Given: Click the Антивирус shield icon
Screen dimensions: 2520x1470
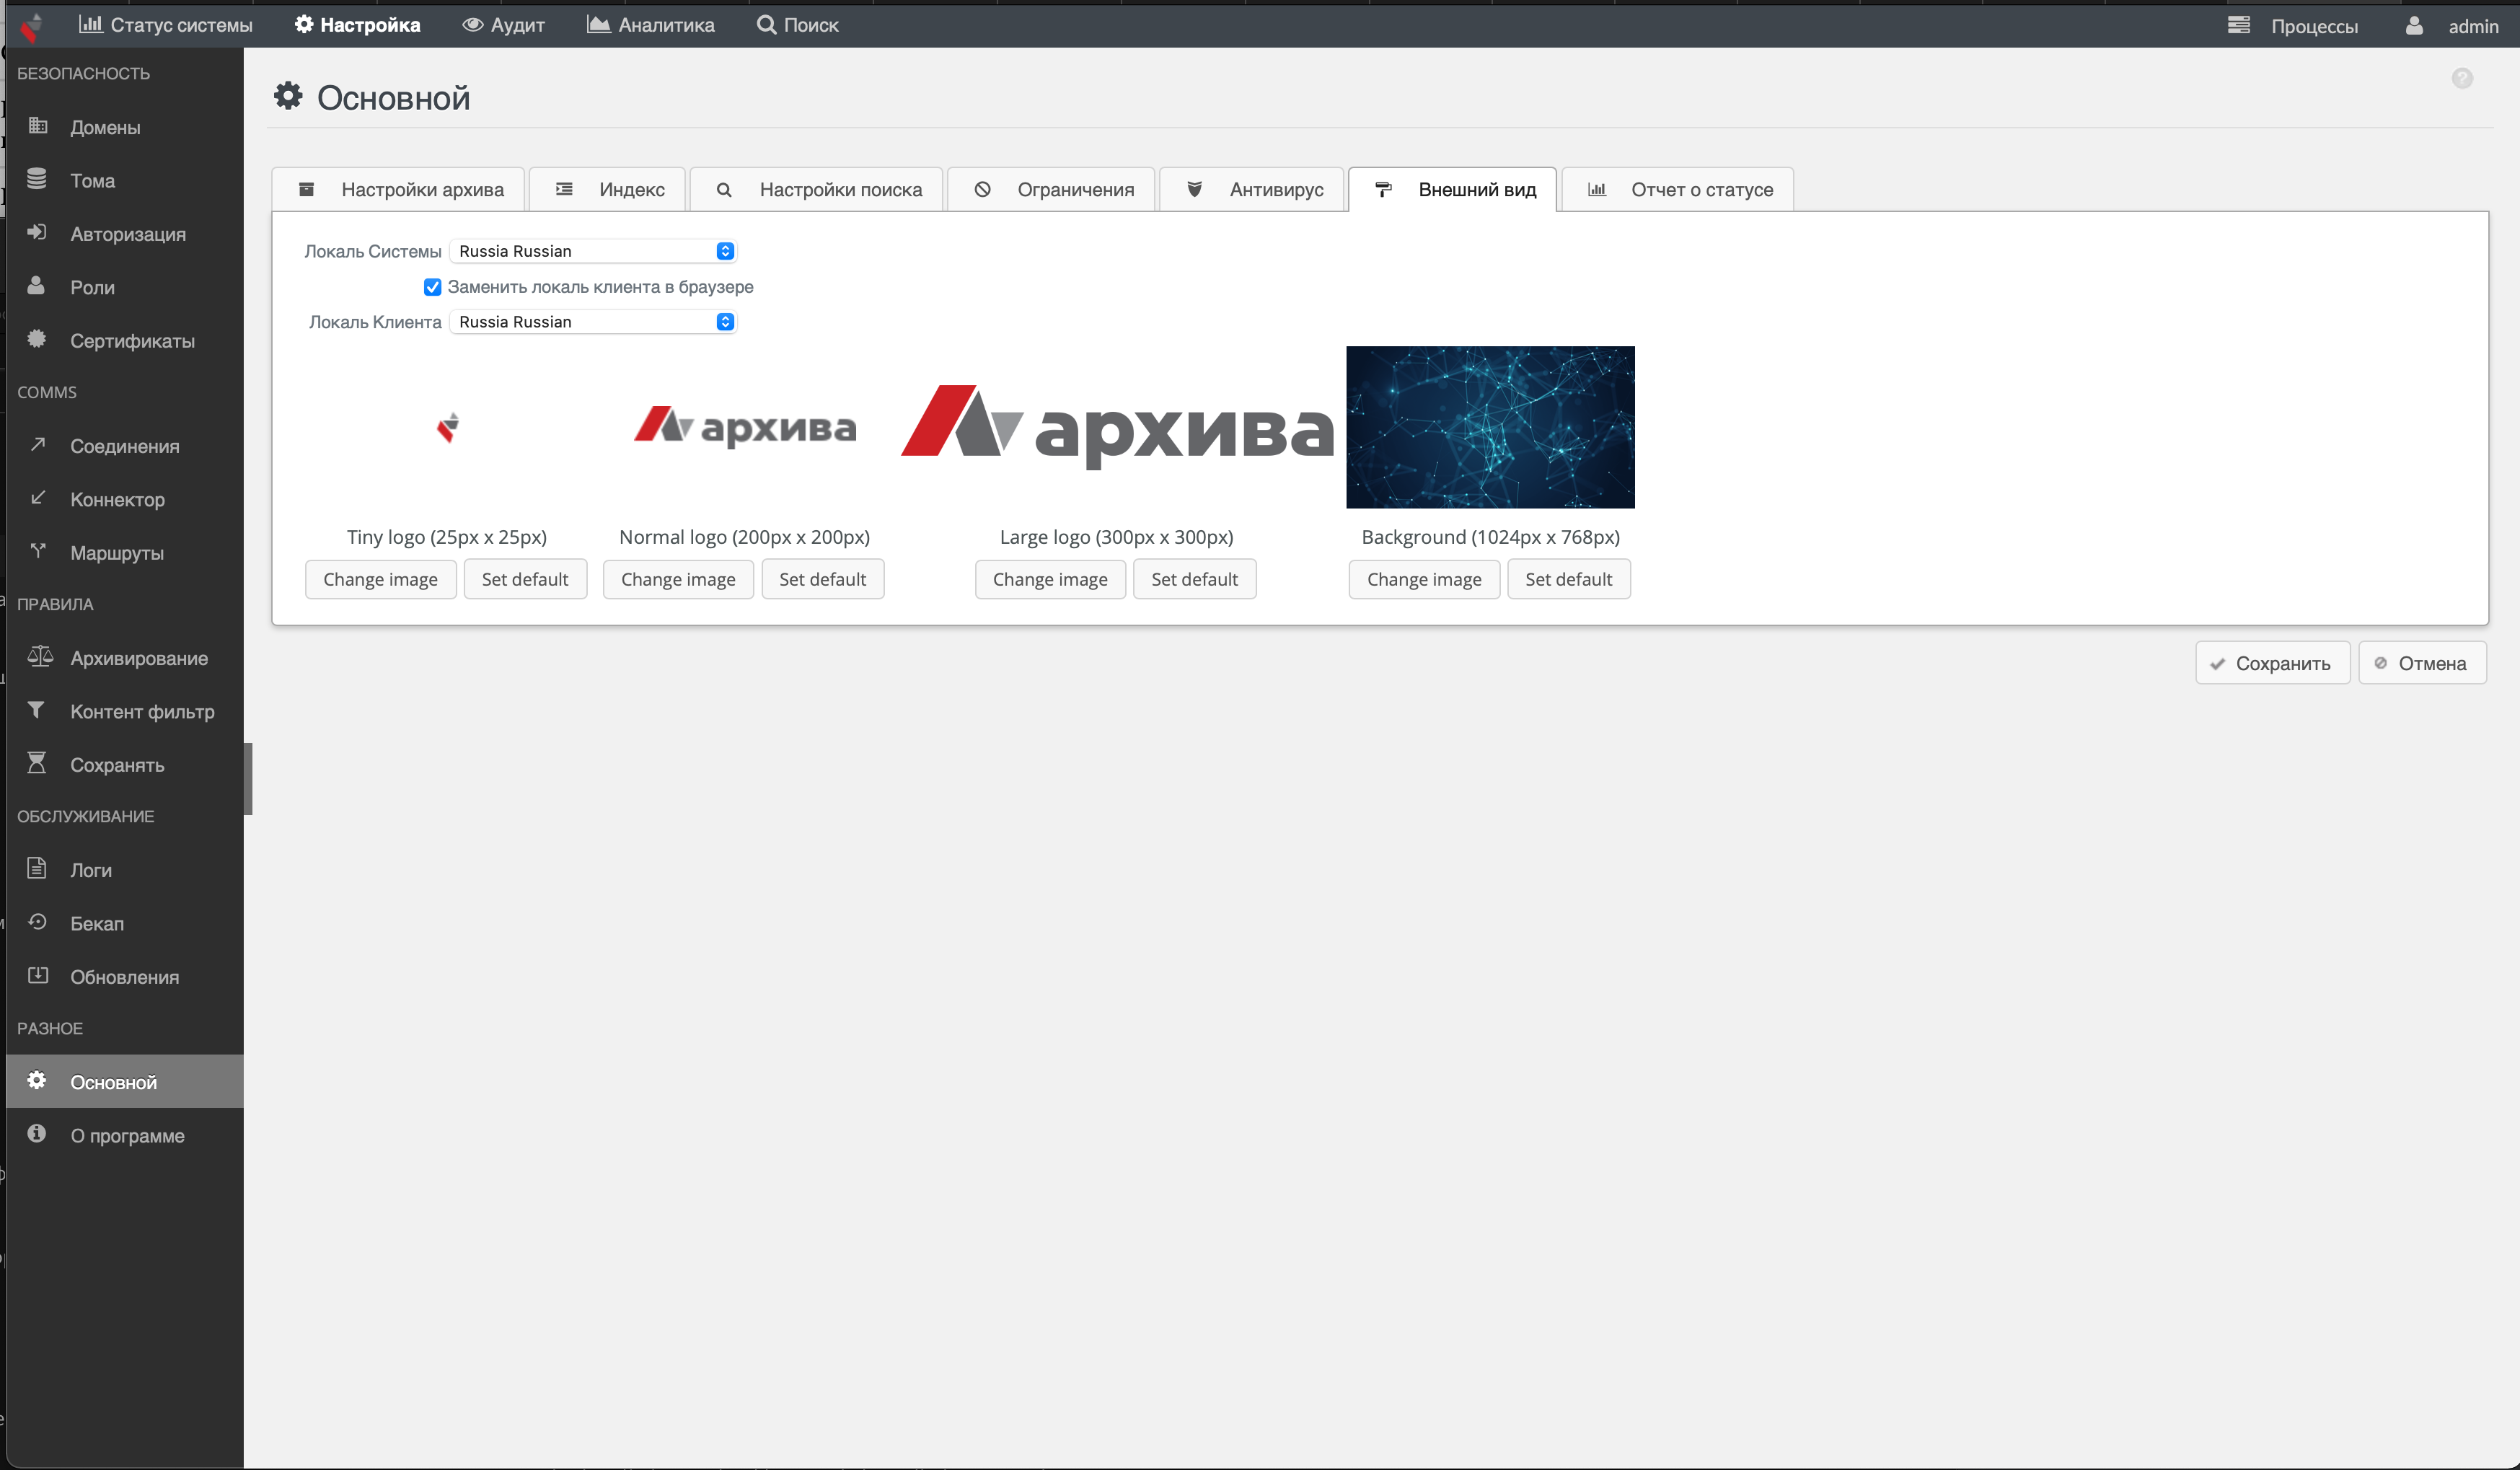Looking at the screenshot, I should click(x=1194, y=189).
